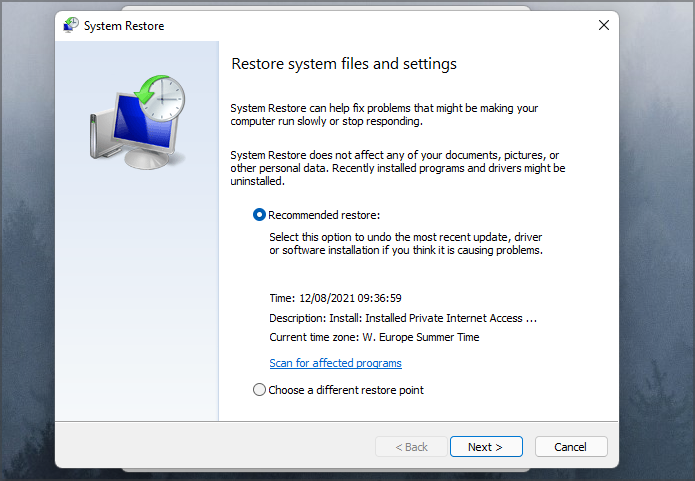Image resolution: width=695 pixels, height=481 pixels.
Task: Click the foggy desktop wallpaper outside the dialog
Action: tap(656, 239)
